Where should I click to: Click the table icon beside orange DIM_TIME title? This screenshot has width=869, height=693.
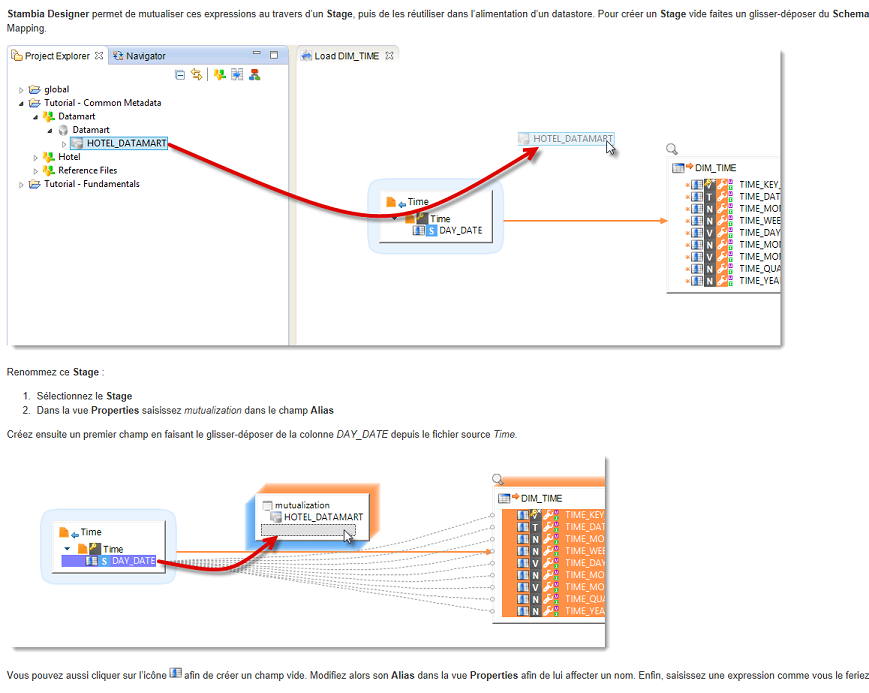pos(504,498)
